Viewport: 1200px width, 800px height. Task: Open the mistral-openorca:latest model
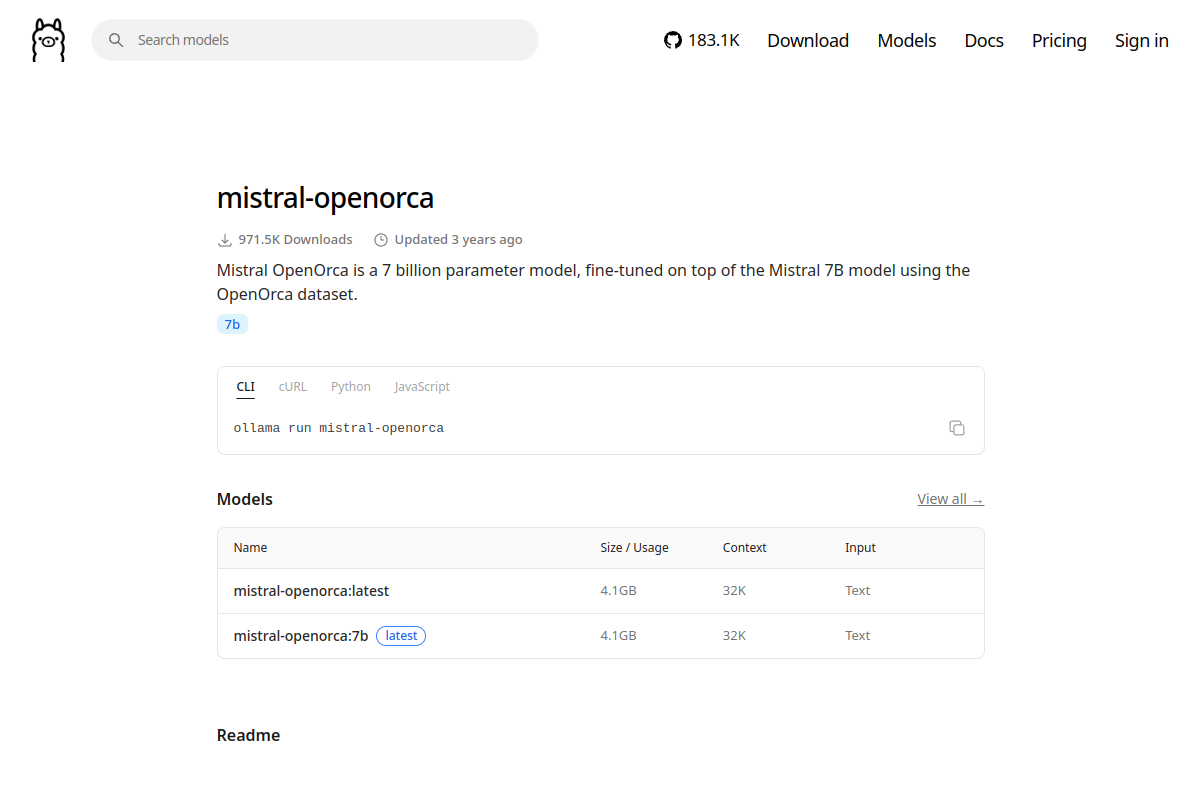click(311, 591)
